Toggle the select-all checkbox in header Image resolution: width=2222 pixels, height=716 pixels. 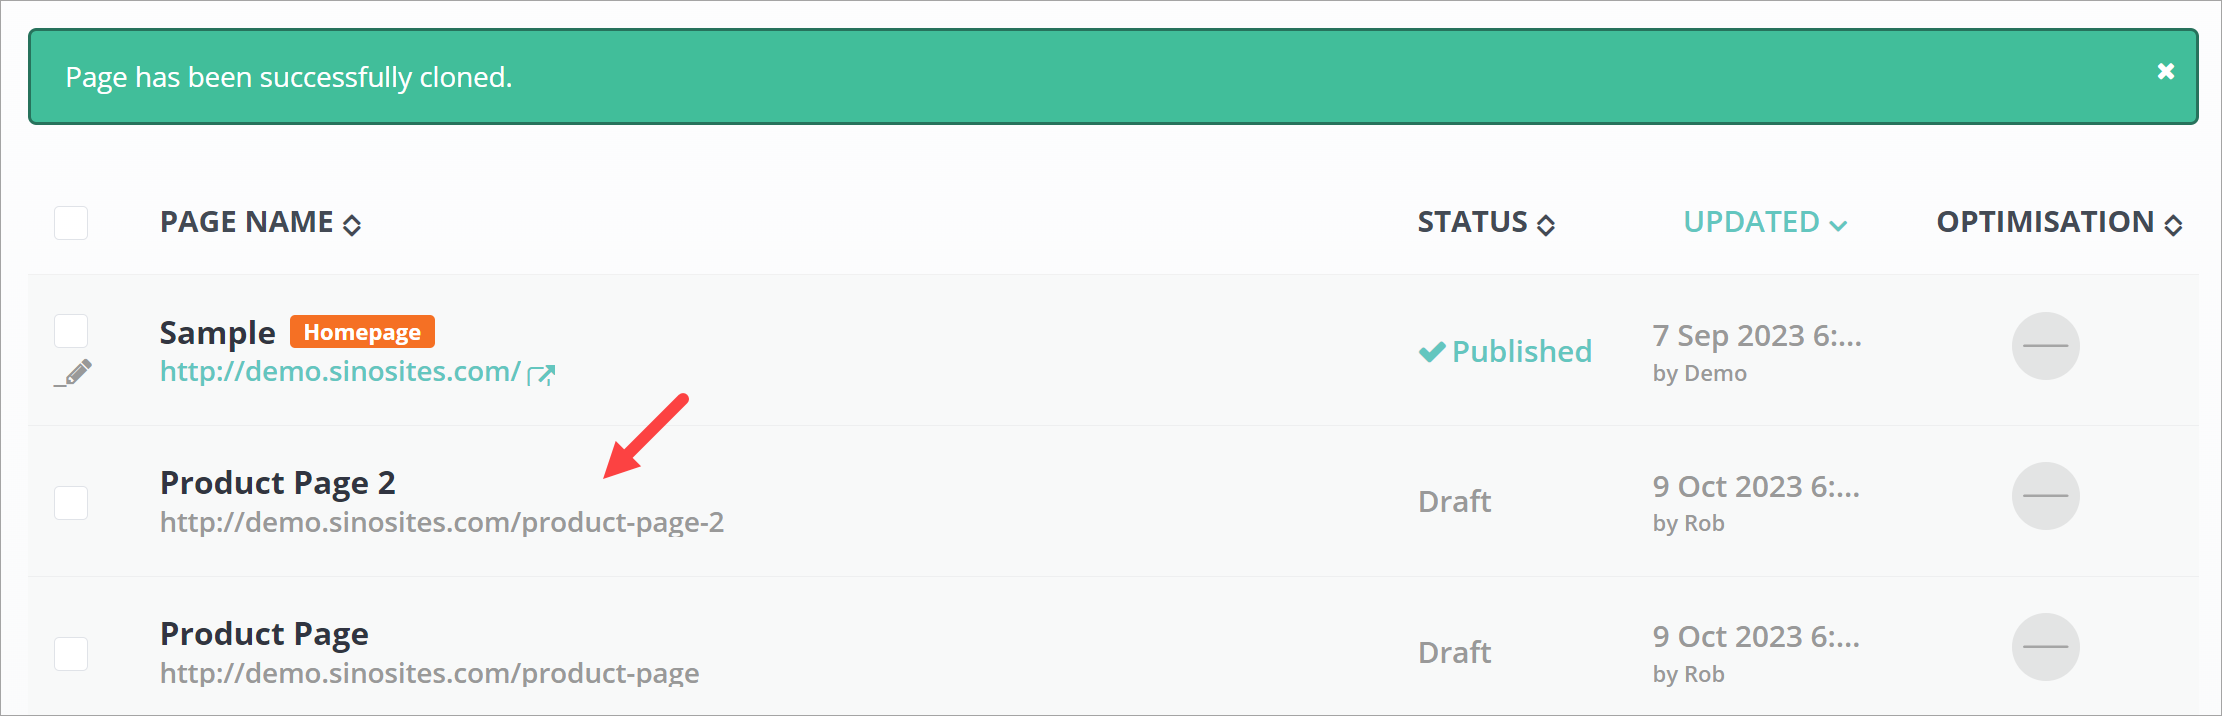tap(71, 223)
